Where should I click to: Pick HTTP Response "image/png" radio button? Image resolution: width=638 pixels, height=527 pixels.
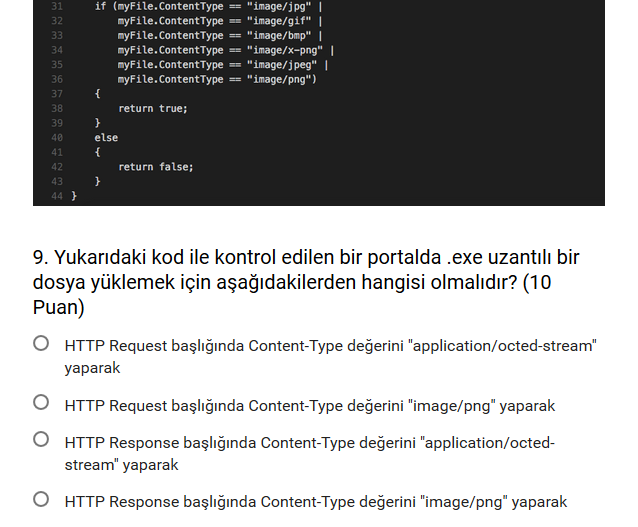[41, 499]
